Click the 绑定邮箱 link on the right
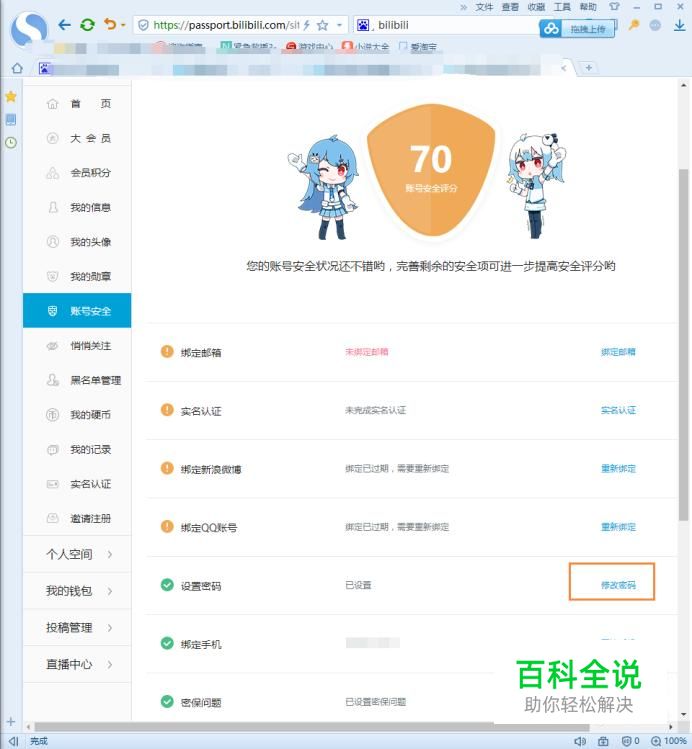This screenshot has height=749, width=692. point(618,352)
